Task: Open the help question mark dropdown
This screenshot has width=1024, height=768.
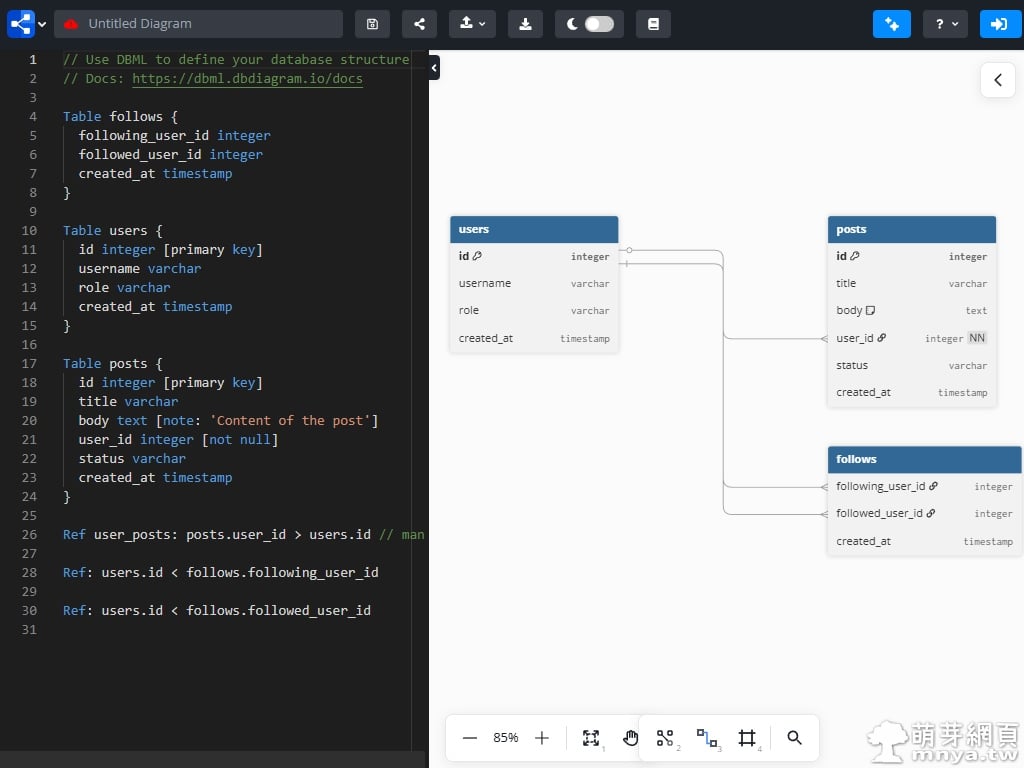Action: click(945, 24)
